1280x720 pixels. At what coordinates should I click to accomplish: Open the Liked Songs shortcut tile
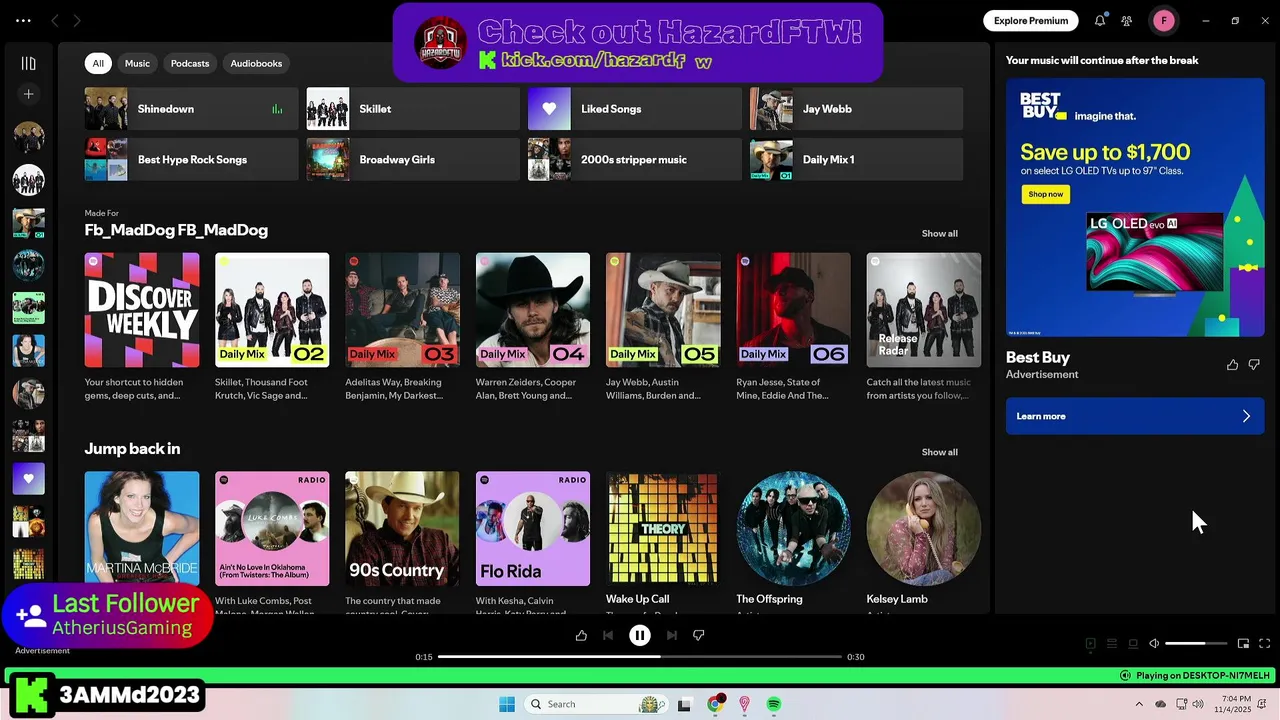(635, 109)
